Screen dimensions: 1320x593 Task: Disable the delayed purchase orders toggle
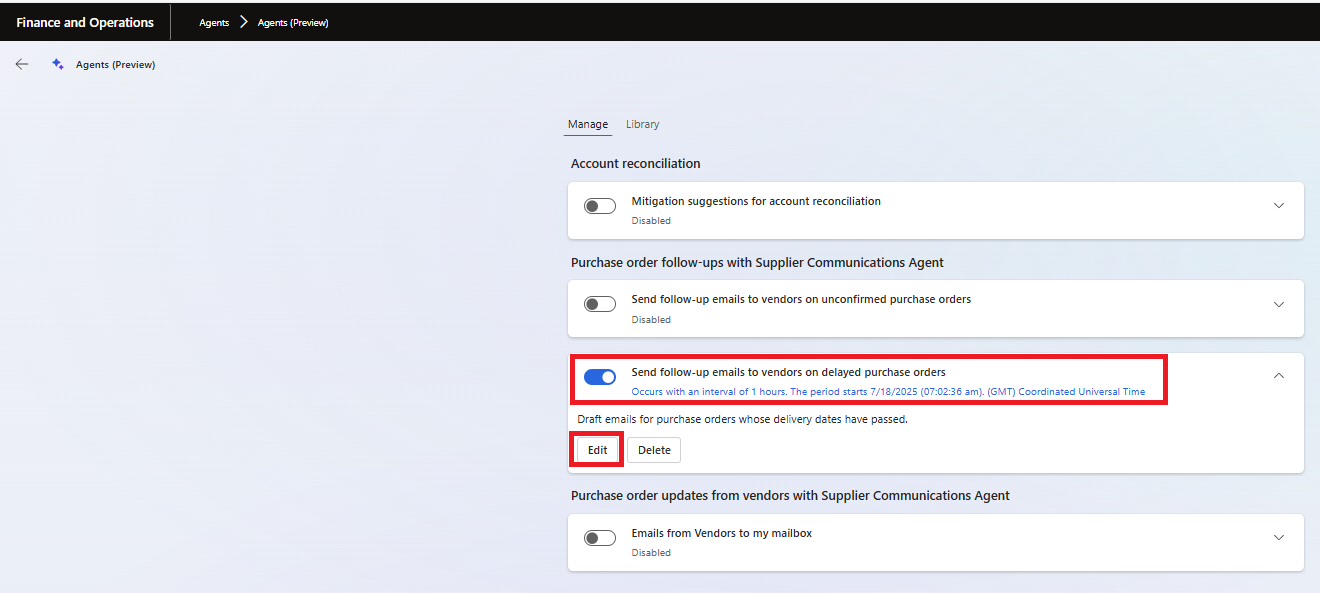pos(600,377)
